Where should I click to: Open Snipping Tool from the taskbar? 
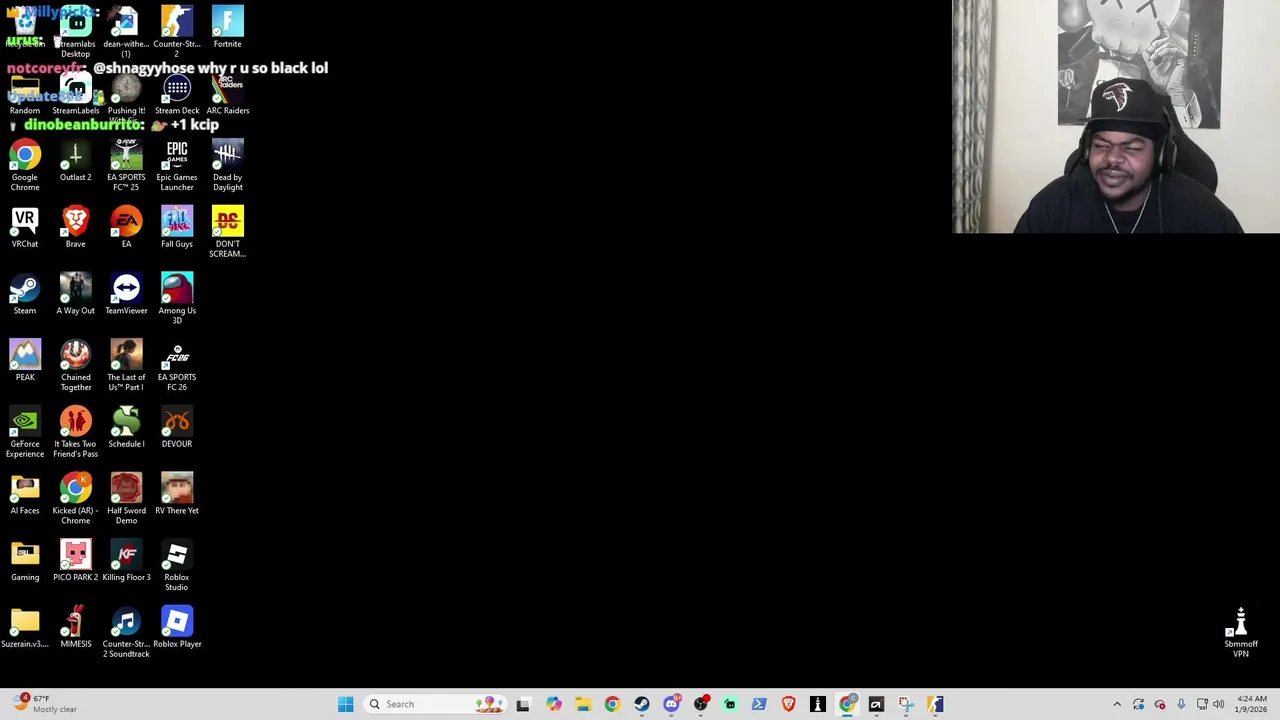pyautogui.click(x=906, y=704)
